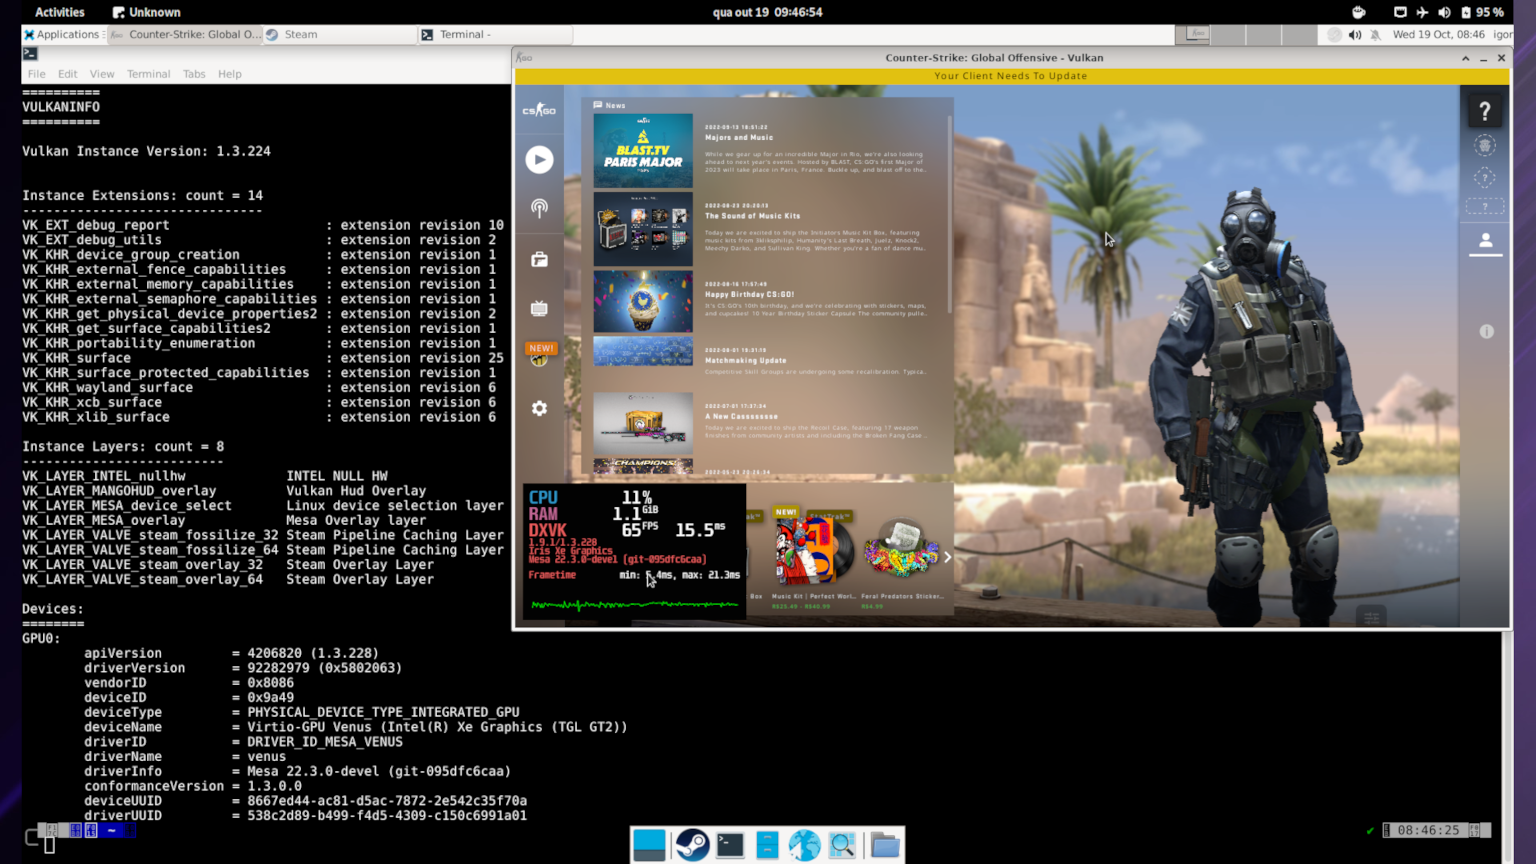Click the airplane mode icon in top bar

click(x=1422, y=12)
